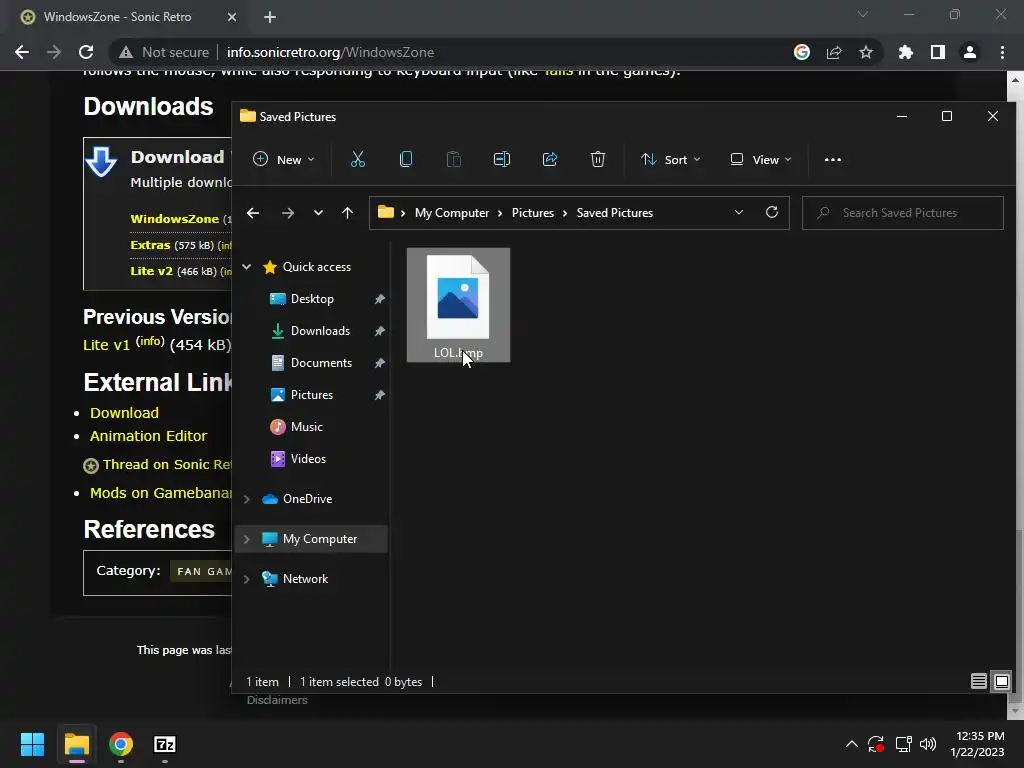Viewport: 1024px width, 768px height.
Task: Select the LOL.bmp file thumbnail
Action: [x=458, y=305]
